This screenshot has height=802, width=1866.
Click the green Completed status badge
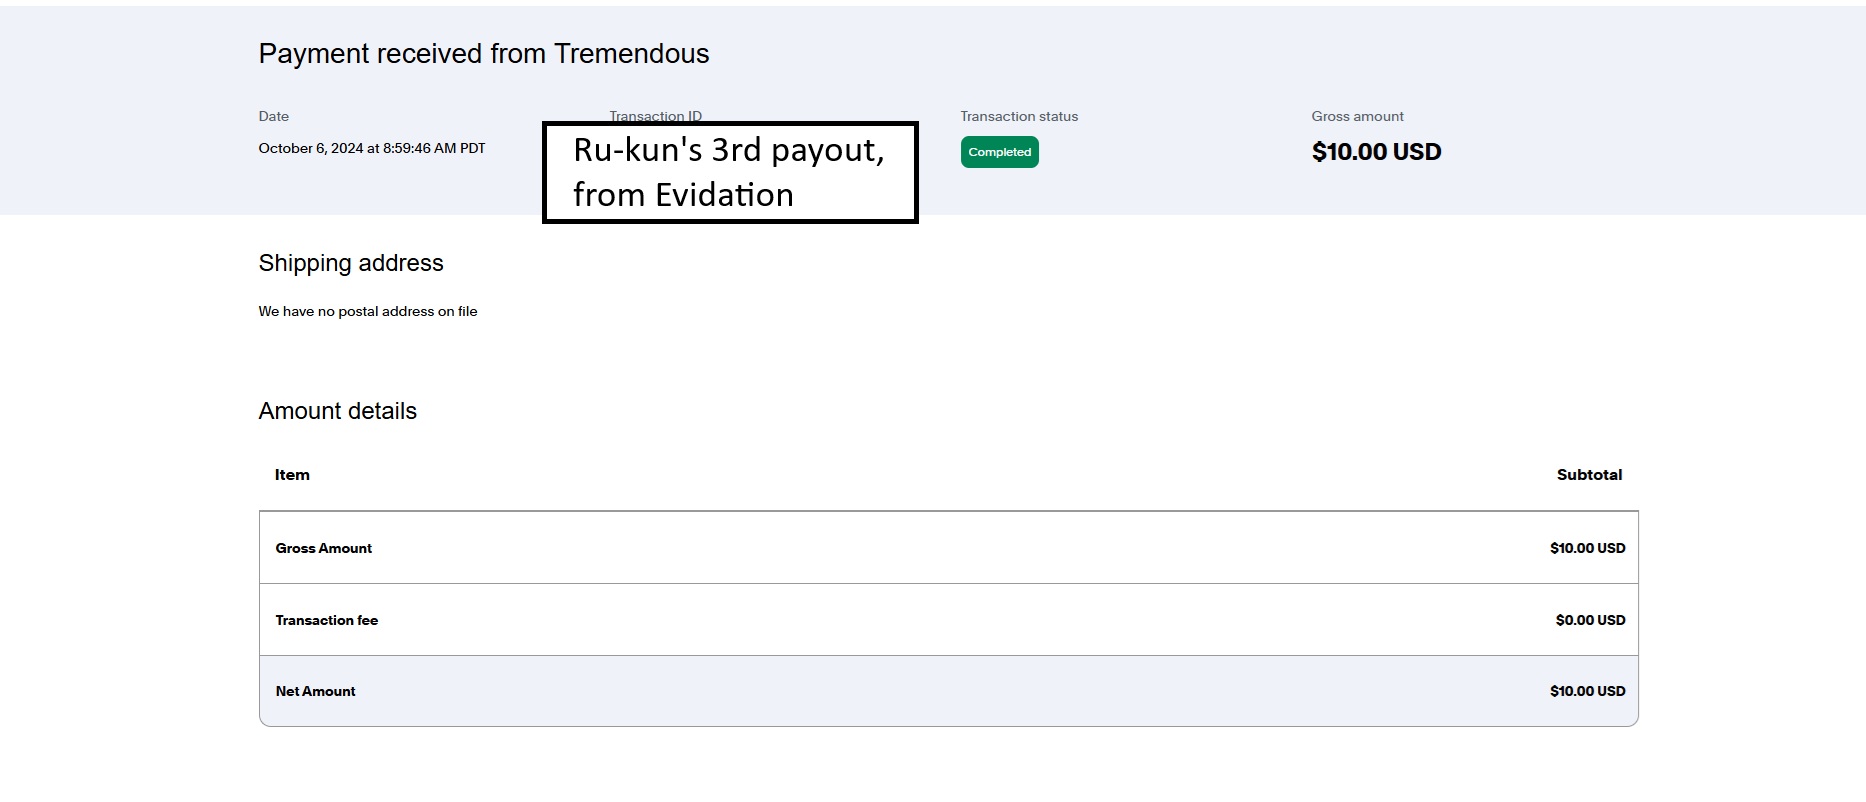[999, 152]
